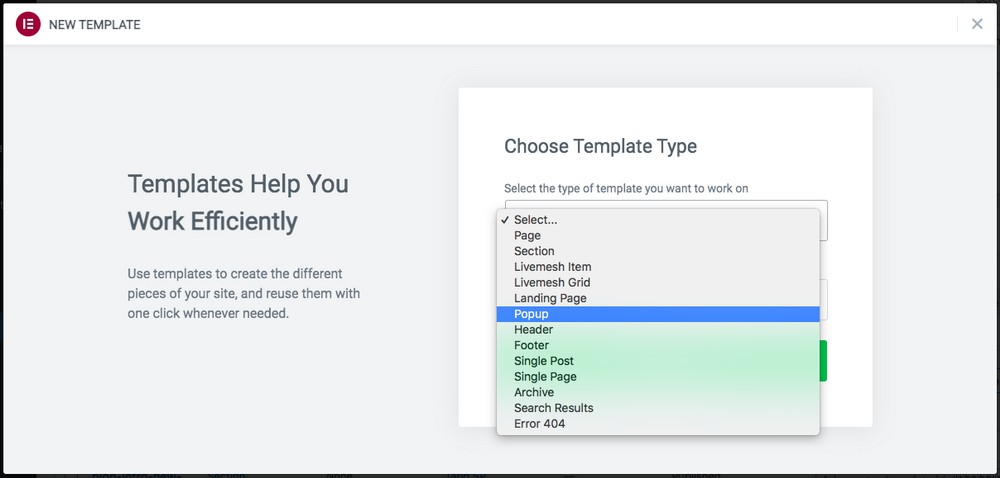The width and height of the screenshot is (1000, 478).
Task: Select the highlighted Popup option
Action: 658,314
